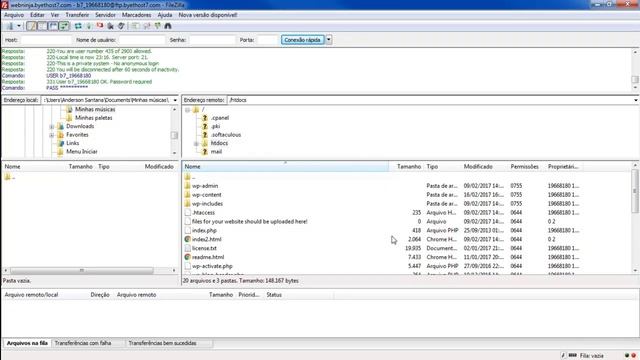Select the readme.html Chrome file icon
Screen dimensions: 640x360
point(188,258)
